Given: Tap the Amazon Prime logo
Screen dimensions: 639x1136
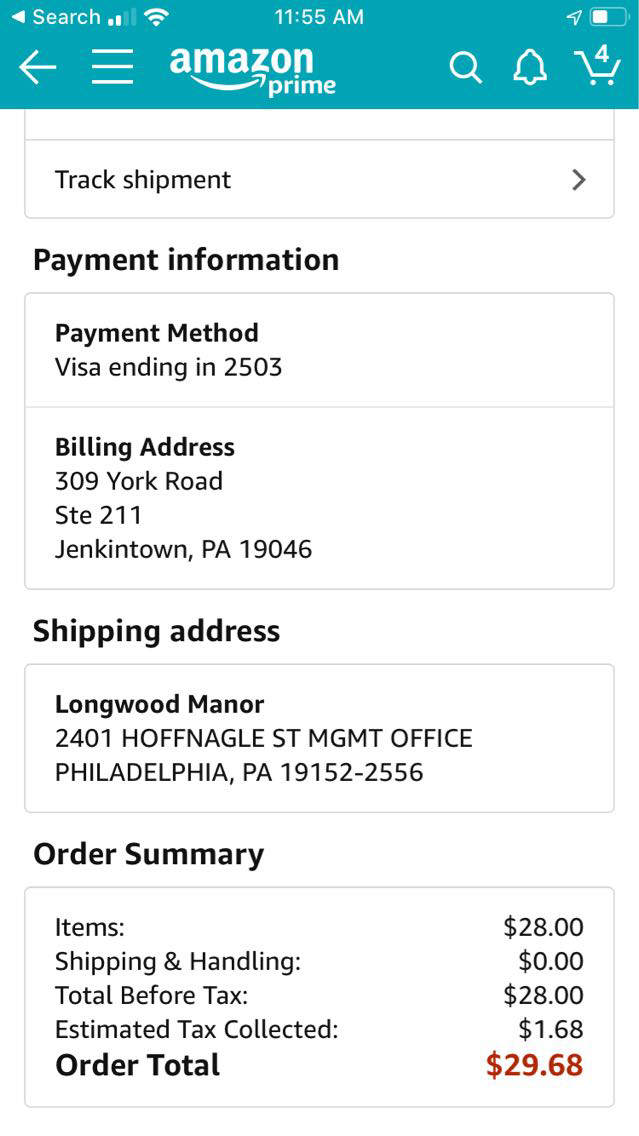Looking at the screenshot, I should (252, 70).
